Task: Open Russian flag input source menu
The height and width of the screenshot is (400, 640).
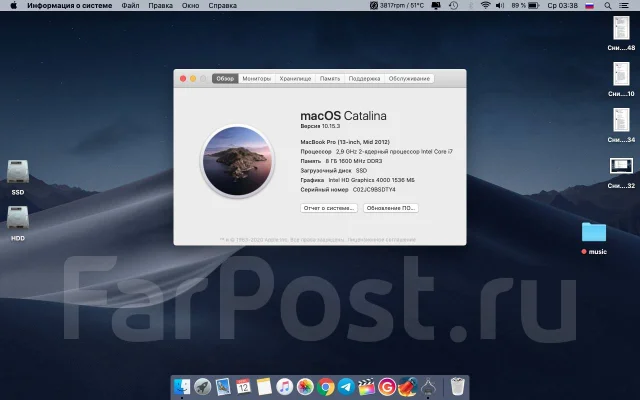Action: 589,6
